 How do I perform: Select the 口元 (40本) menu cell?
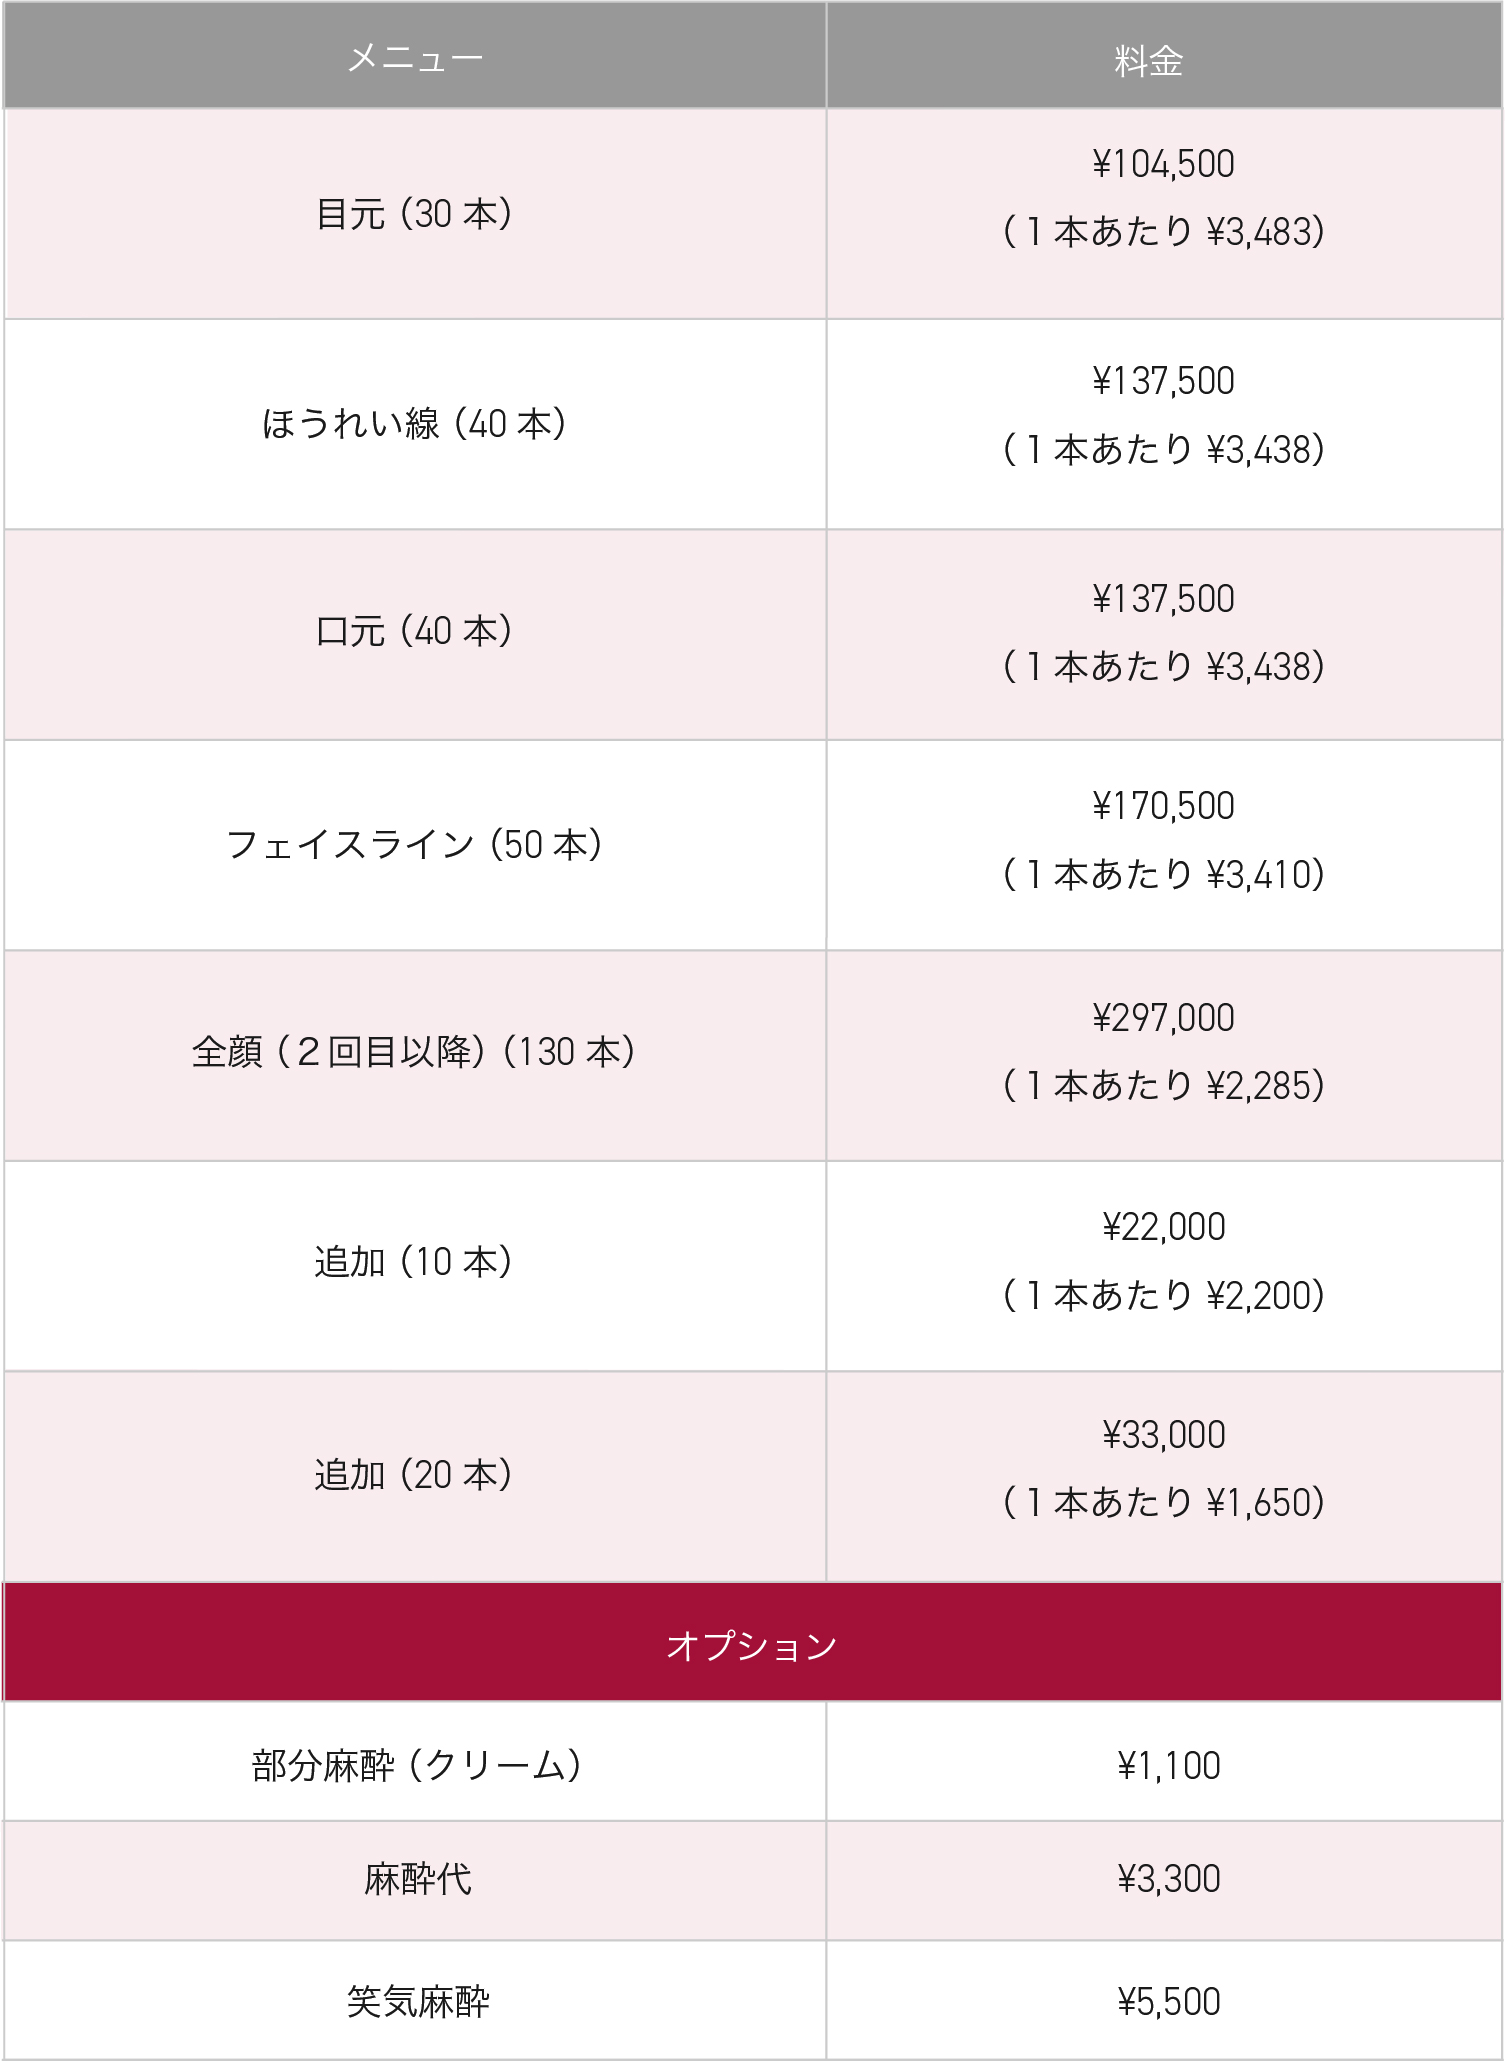pyautogui.click(x=414, y=632)
